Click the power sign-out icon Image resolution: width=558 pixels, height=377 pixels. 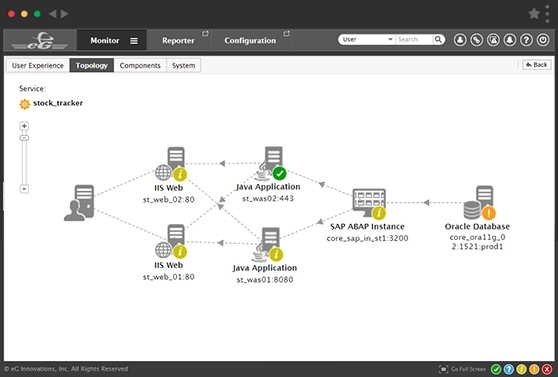point(543,40)
